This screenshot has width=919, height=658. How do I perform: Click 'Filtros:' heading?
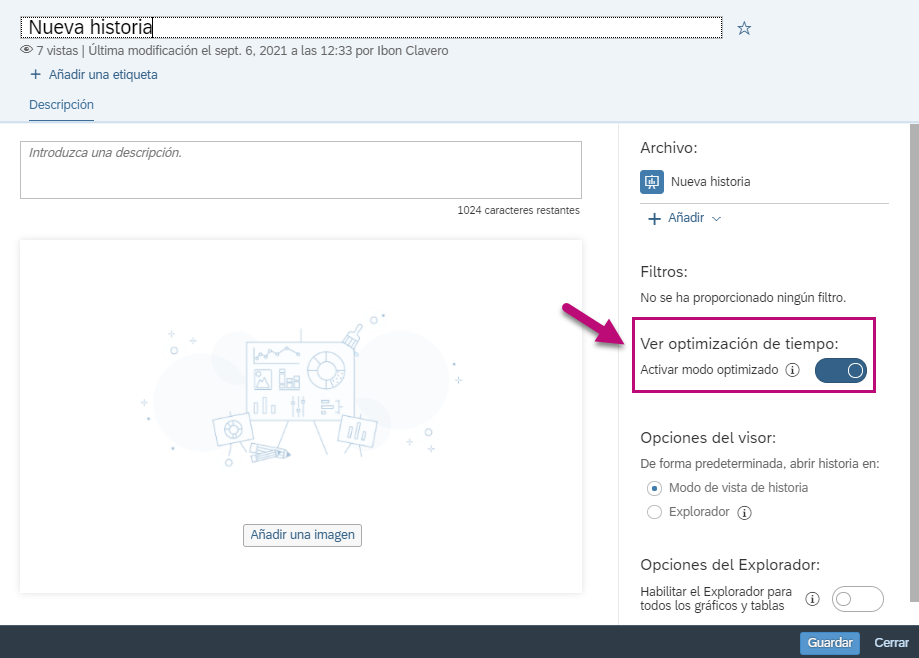coord(663,272)
